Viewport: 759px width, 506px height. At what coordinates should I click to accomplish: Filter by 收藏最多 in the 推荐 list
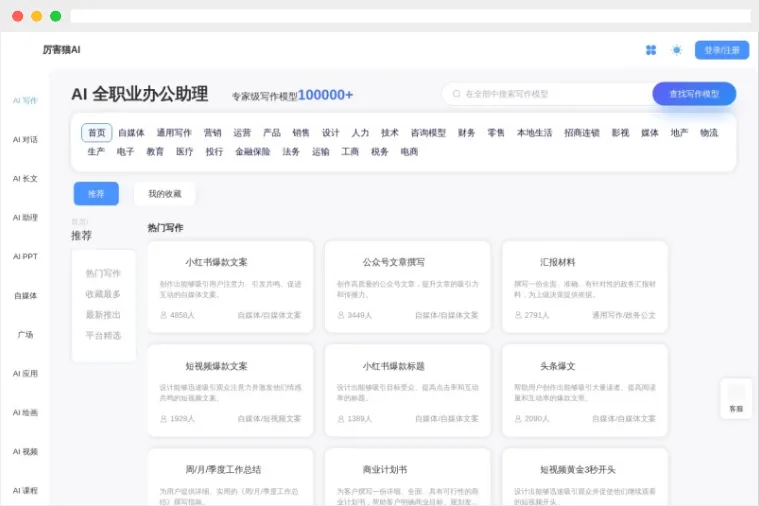pos(103,294)
